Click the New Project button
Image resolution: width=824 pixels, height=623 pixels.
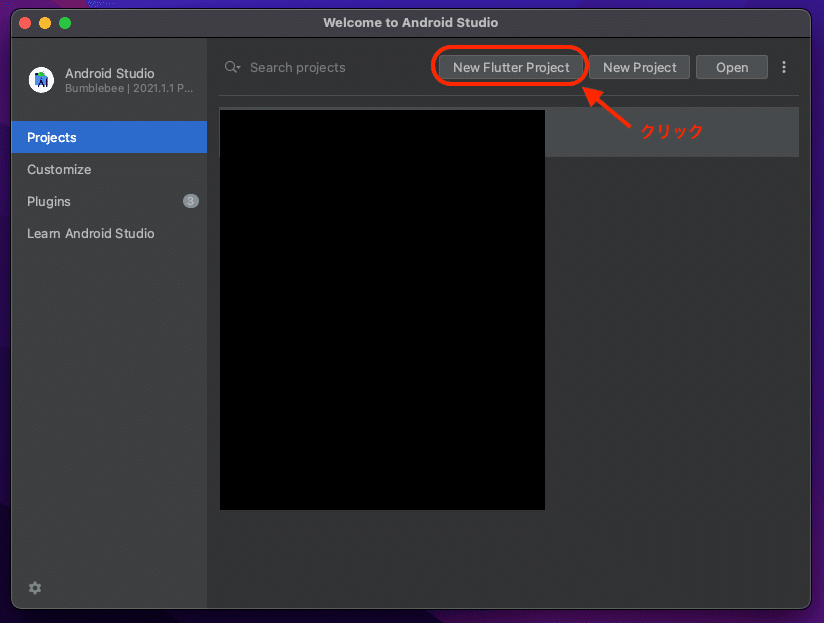click(x=639, y=67)
